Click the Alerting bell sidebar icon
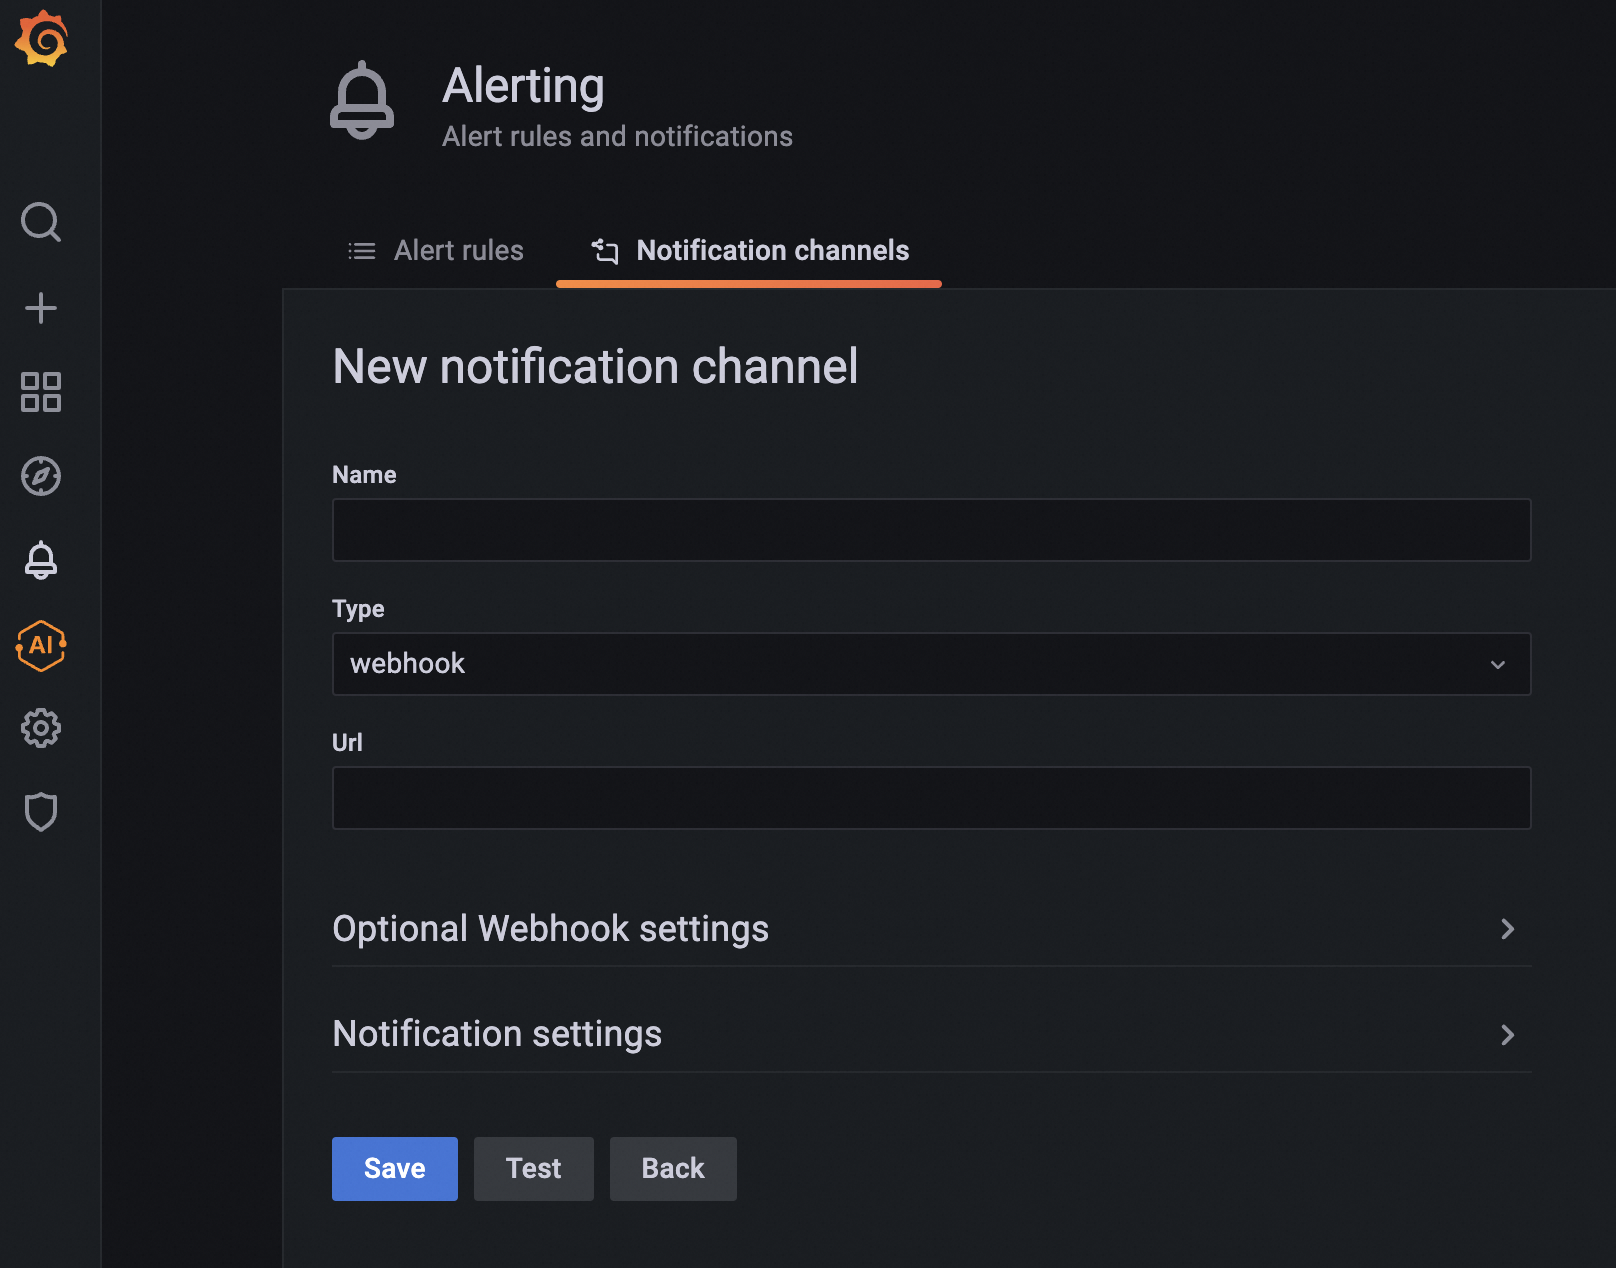 tap(41, 560)
